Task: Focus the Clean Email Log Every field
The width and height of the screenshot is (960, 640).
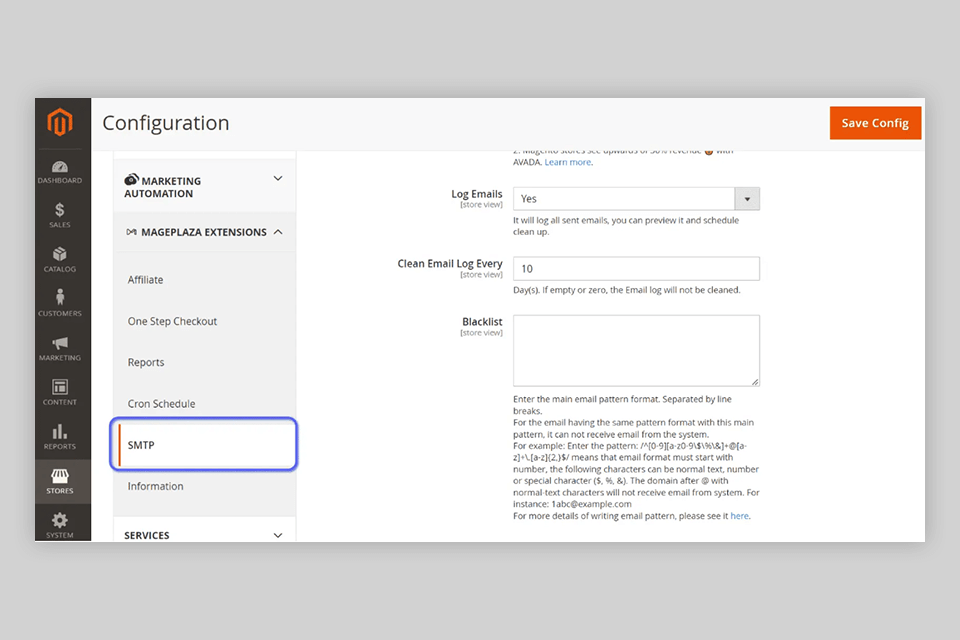Action: [x=636, y=269]
